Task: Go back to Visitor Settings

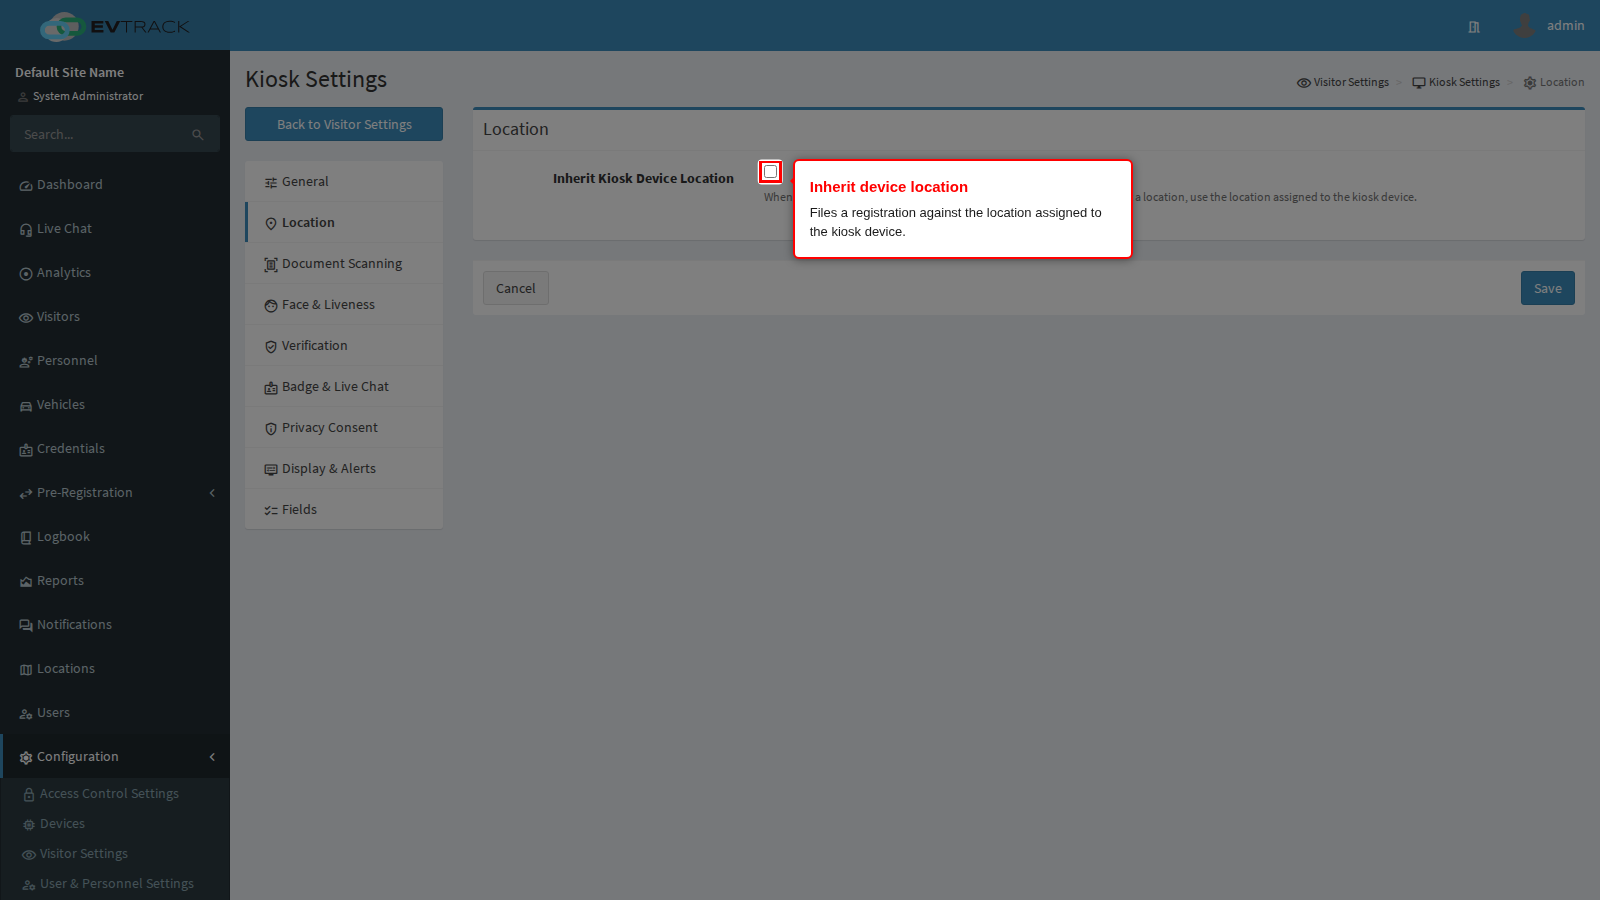Action: pos(344,124)
